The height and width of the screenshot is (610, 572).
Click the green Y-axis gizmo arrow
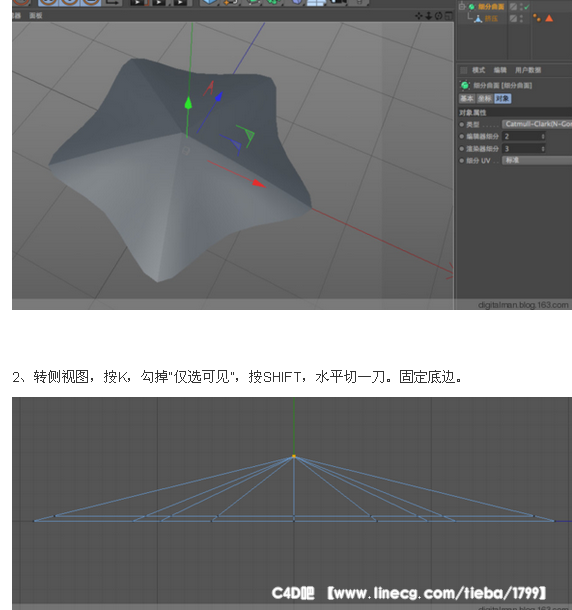point(188,103)
